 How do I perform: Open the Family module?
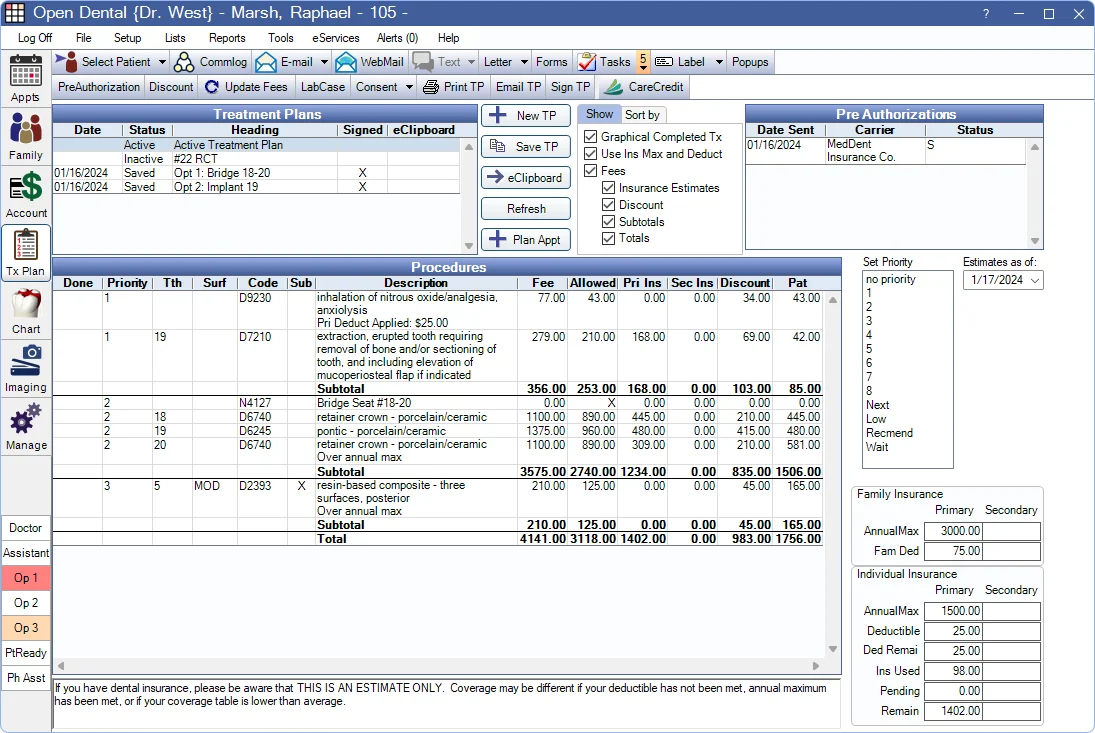pos(25,137)
